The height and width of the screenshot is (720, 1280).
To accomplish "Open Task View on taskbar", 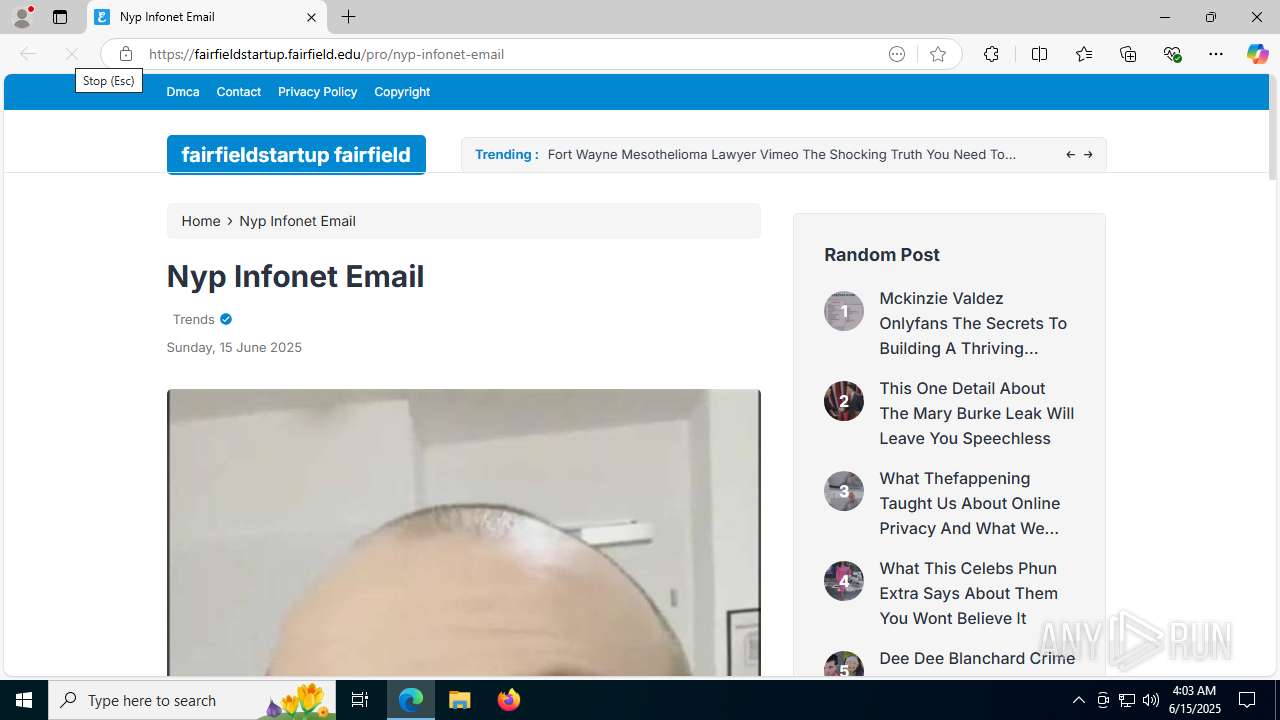I will (x=360, y=700).
